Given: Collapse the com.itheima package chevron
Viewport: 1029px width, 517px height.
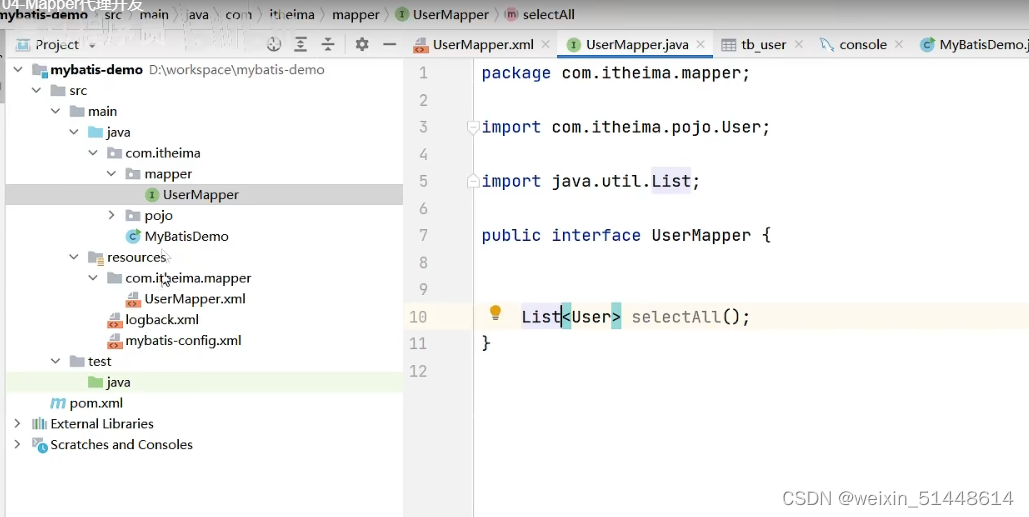Looking at the screenshot, I should pyautogui.click(x=93, y=153).
